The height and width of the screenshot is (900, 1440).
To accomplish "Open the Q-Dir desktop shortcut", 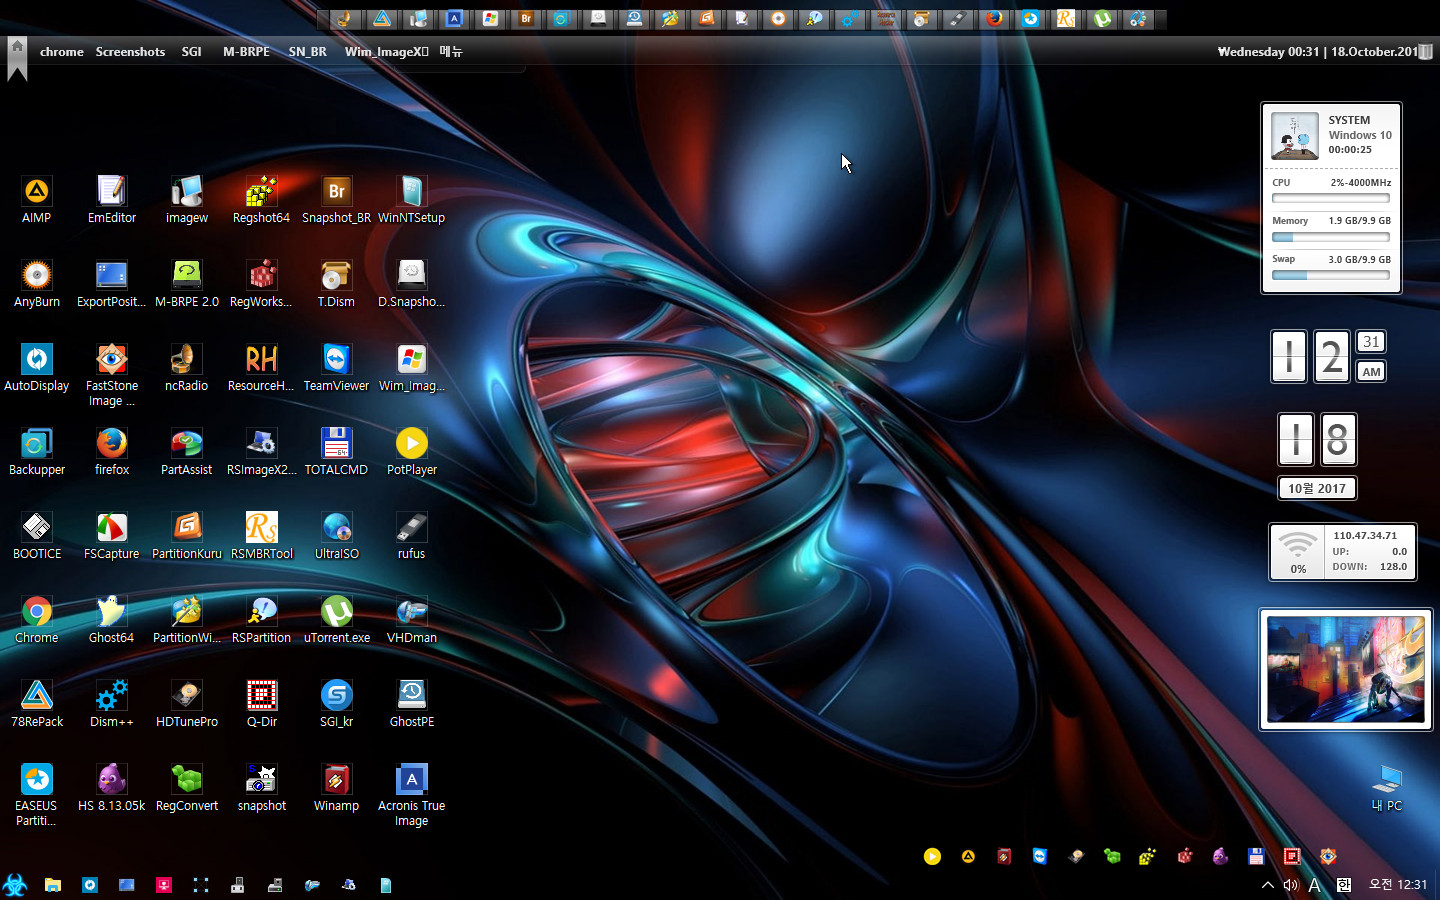I will point(261,703).
